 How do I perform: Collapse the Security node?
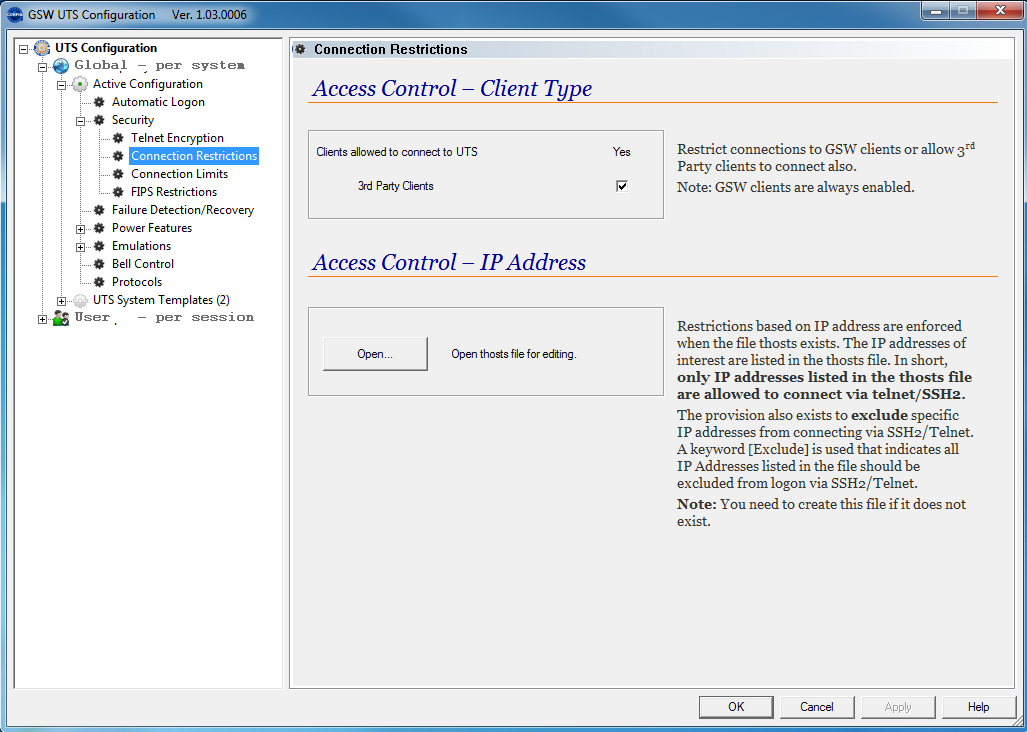(81, 121)
